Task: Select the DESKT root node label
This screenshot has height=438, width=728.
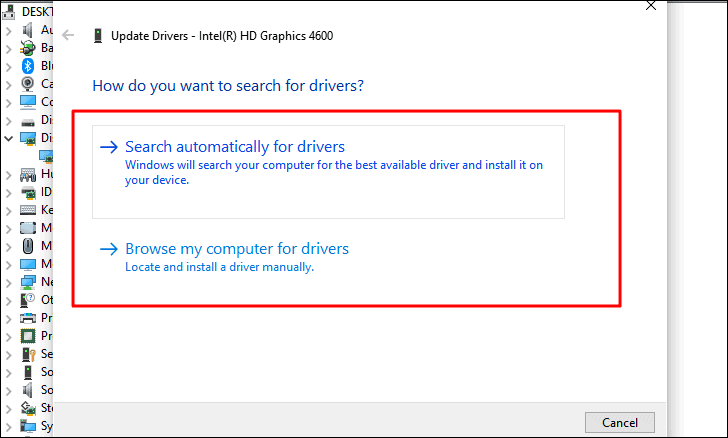Action: click(38, 12)
